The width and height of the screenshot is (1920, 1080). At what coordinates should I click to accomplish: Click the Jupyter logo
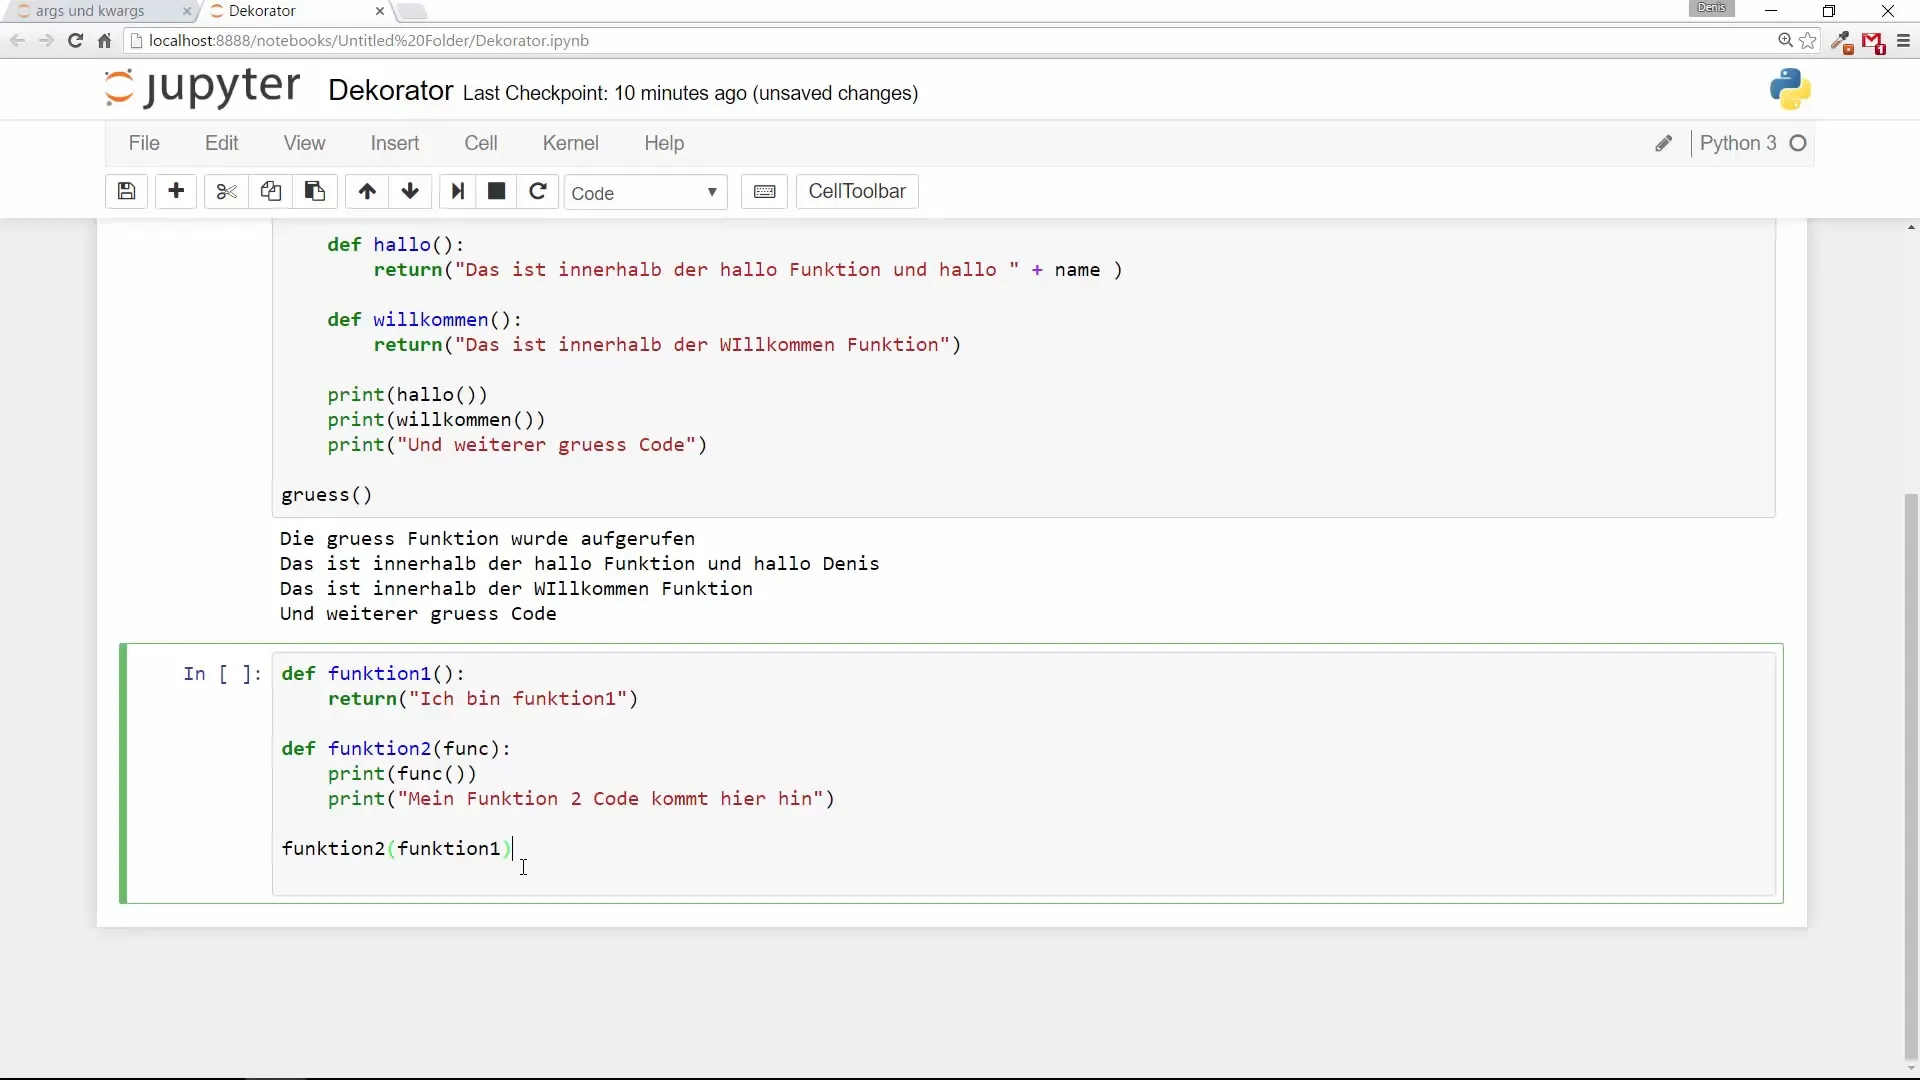(202, 88)
